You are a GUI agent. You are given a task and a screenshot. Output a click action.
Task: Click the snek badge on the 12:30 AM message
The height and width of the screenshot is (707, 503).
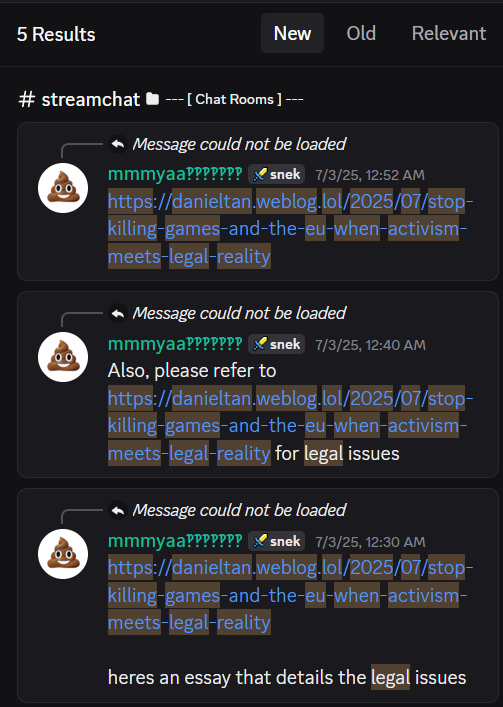276,541
